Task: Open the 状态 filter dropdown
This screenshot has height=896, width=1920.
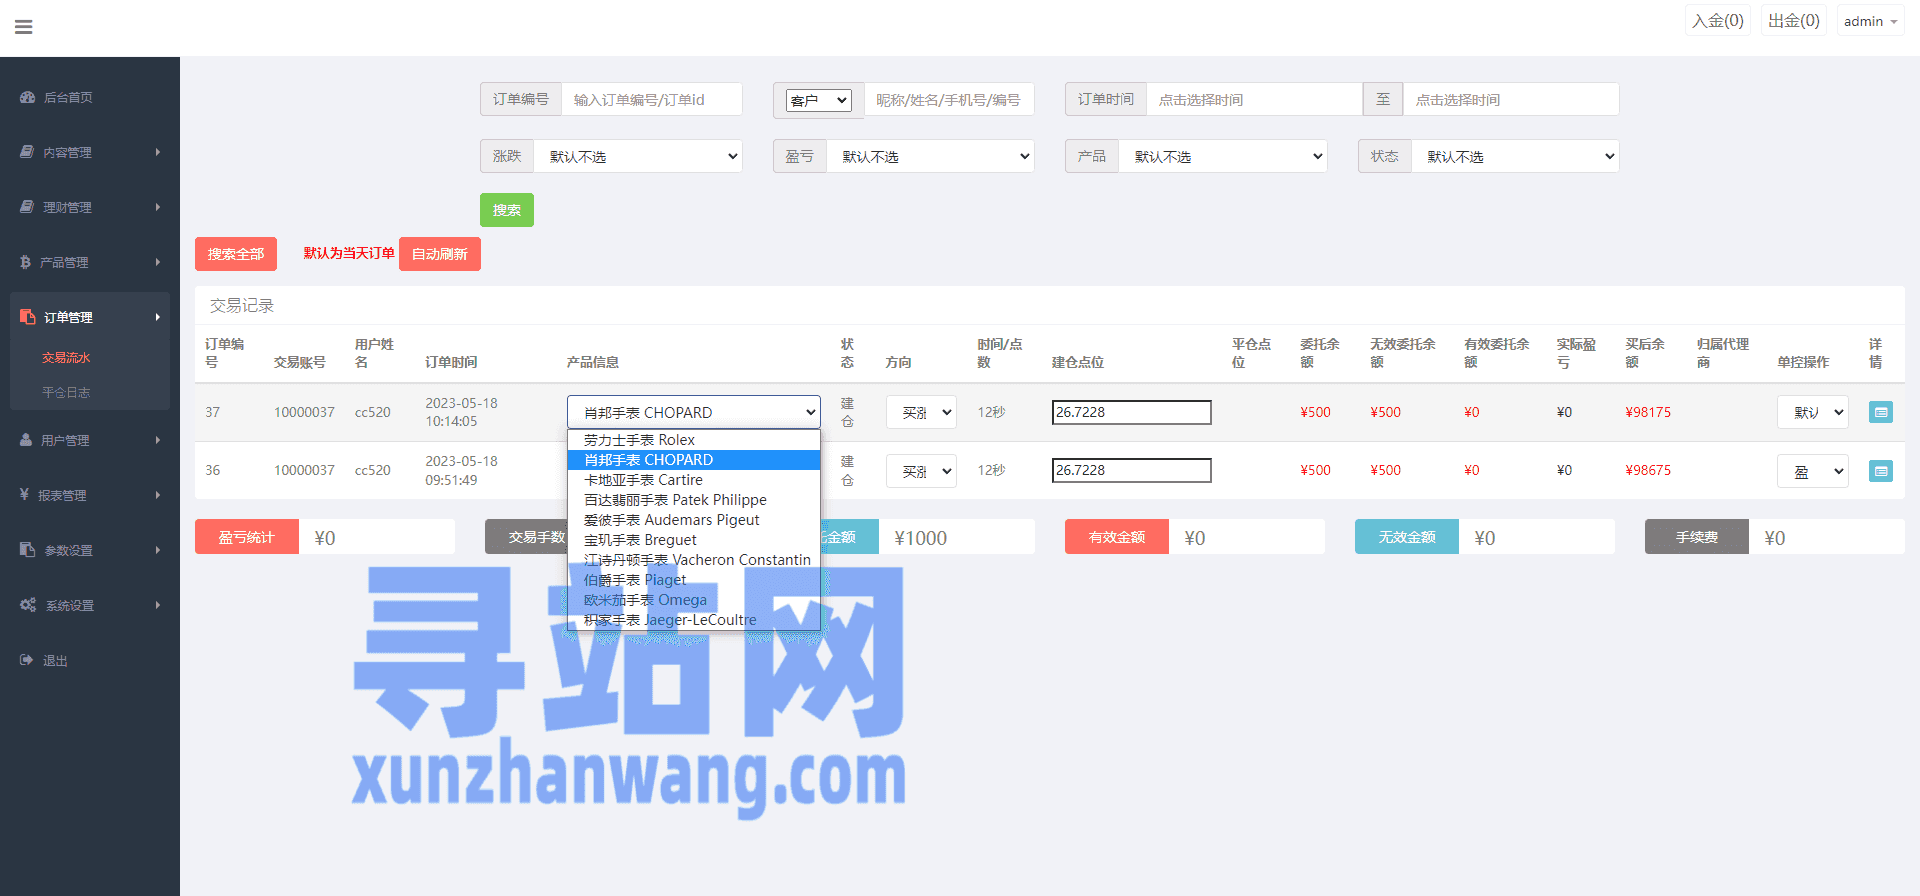Action: click(1515, 156)
